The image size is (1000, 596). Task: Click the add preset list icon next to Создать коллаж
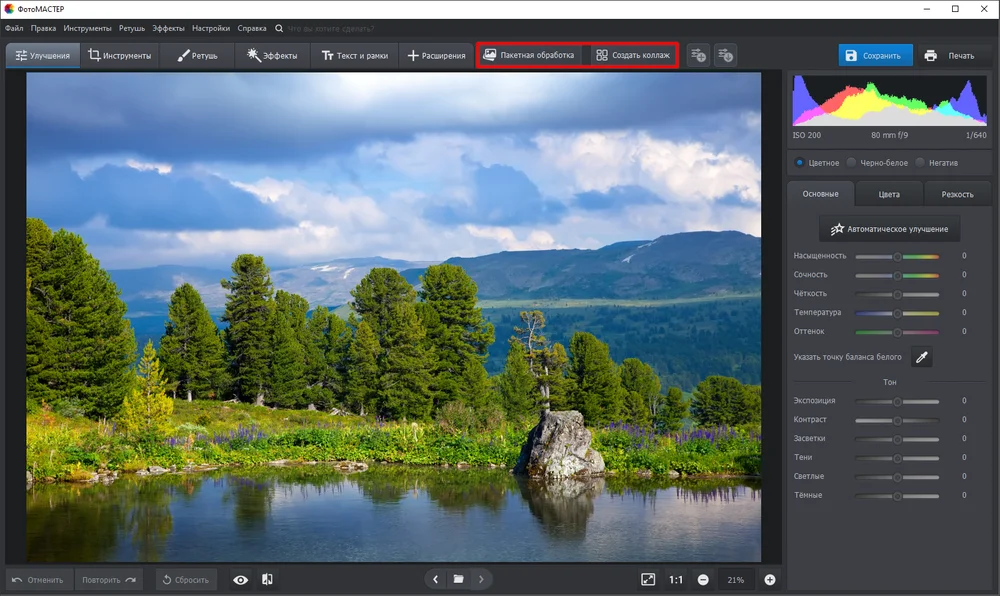pyautogui.click(x=698, y=55)
